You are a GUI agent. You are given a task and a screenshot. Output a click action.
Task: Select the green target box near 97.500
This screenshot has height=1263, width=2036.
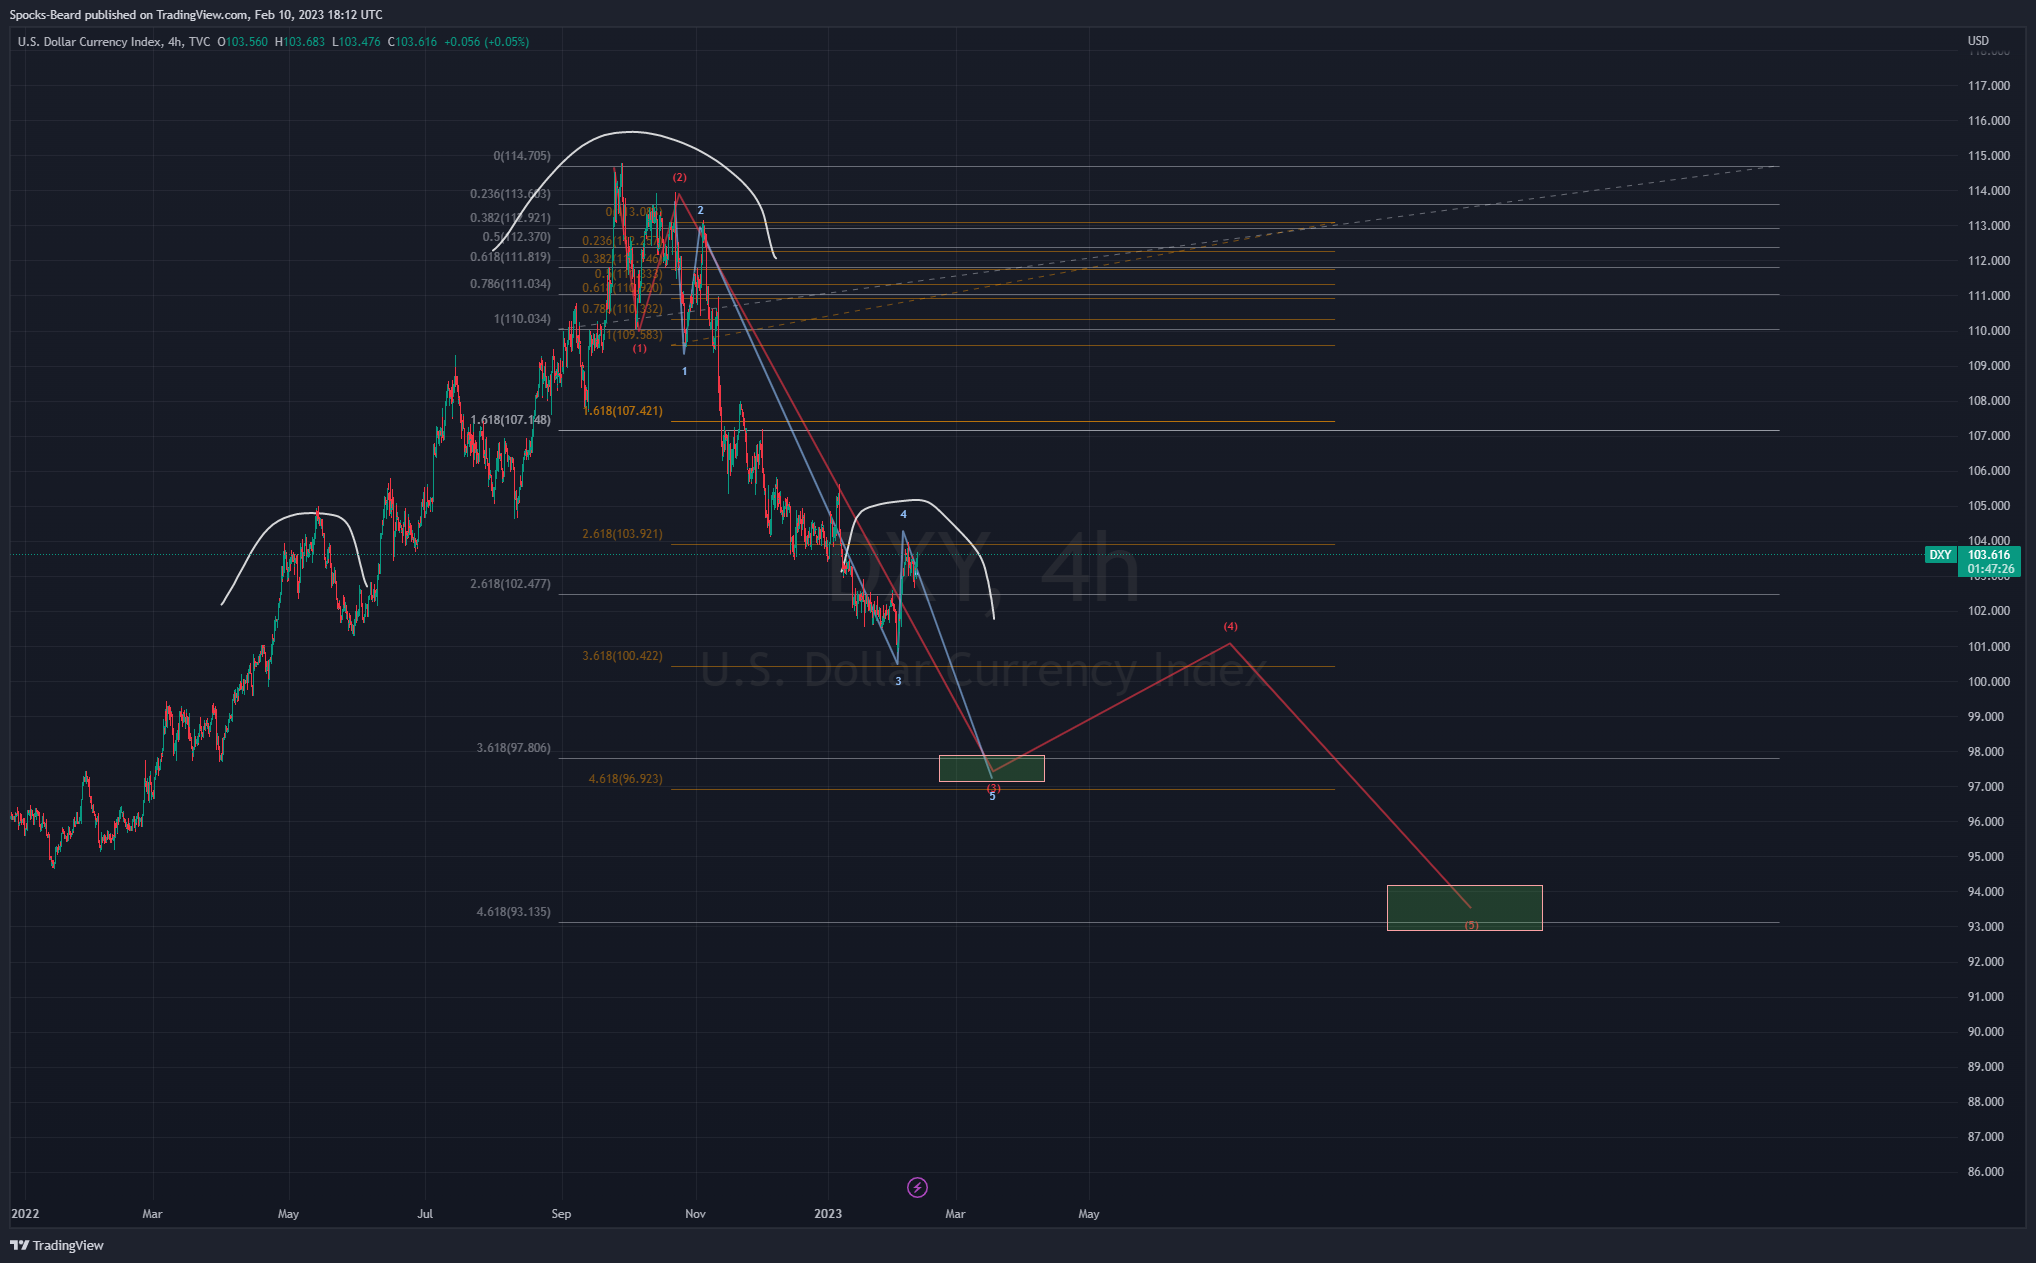point(991,768)
